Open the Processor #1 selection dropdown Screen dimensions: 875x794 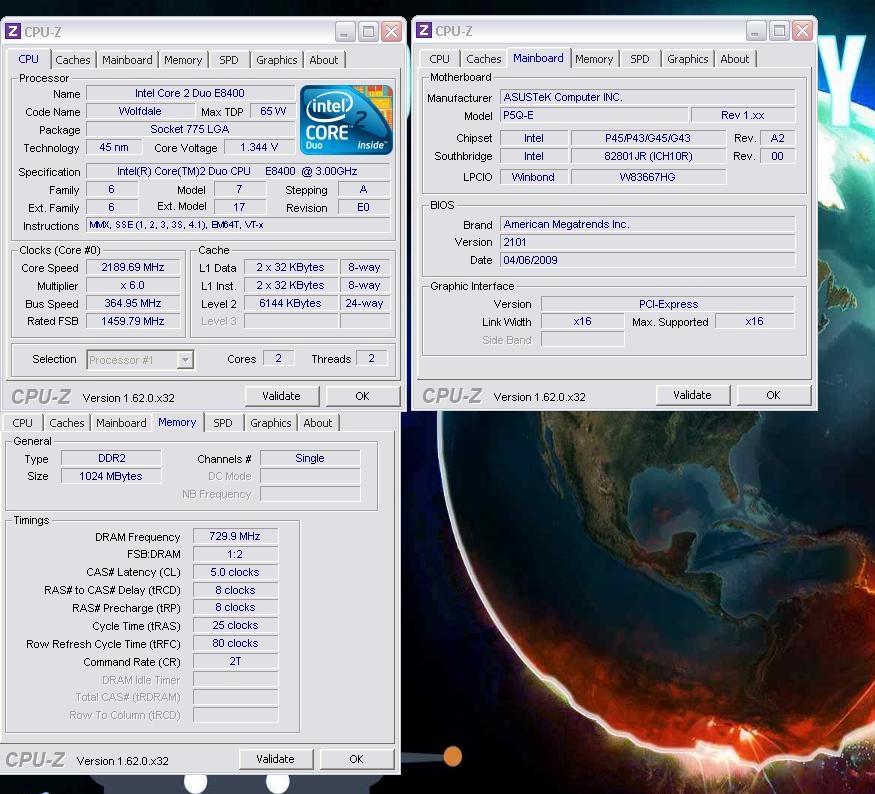point(185,360)
